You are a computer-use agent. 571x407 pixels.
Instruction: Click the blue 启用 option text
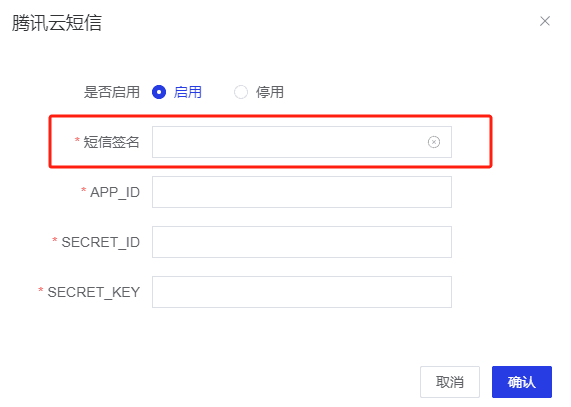tap(188, 92)
